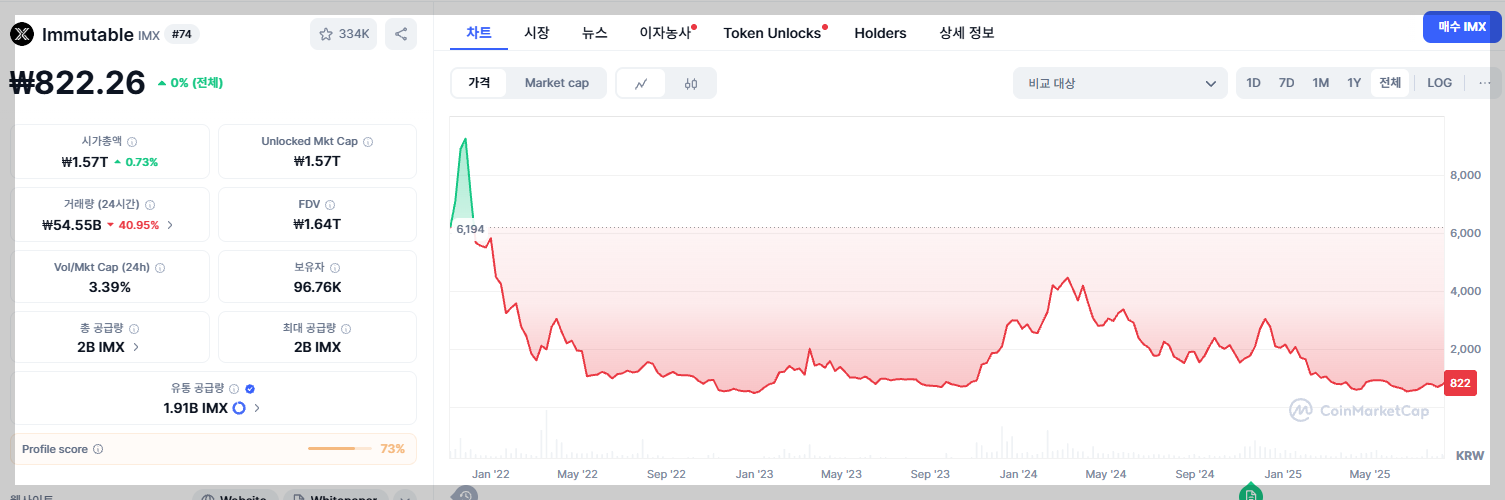Open the share icon button
The image size is (1505, 500).
pos(401,34)
